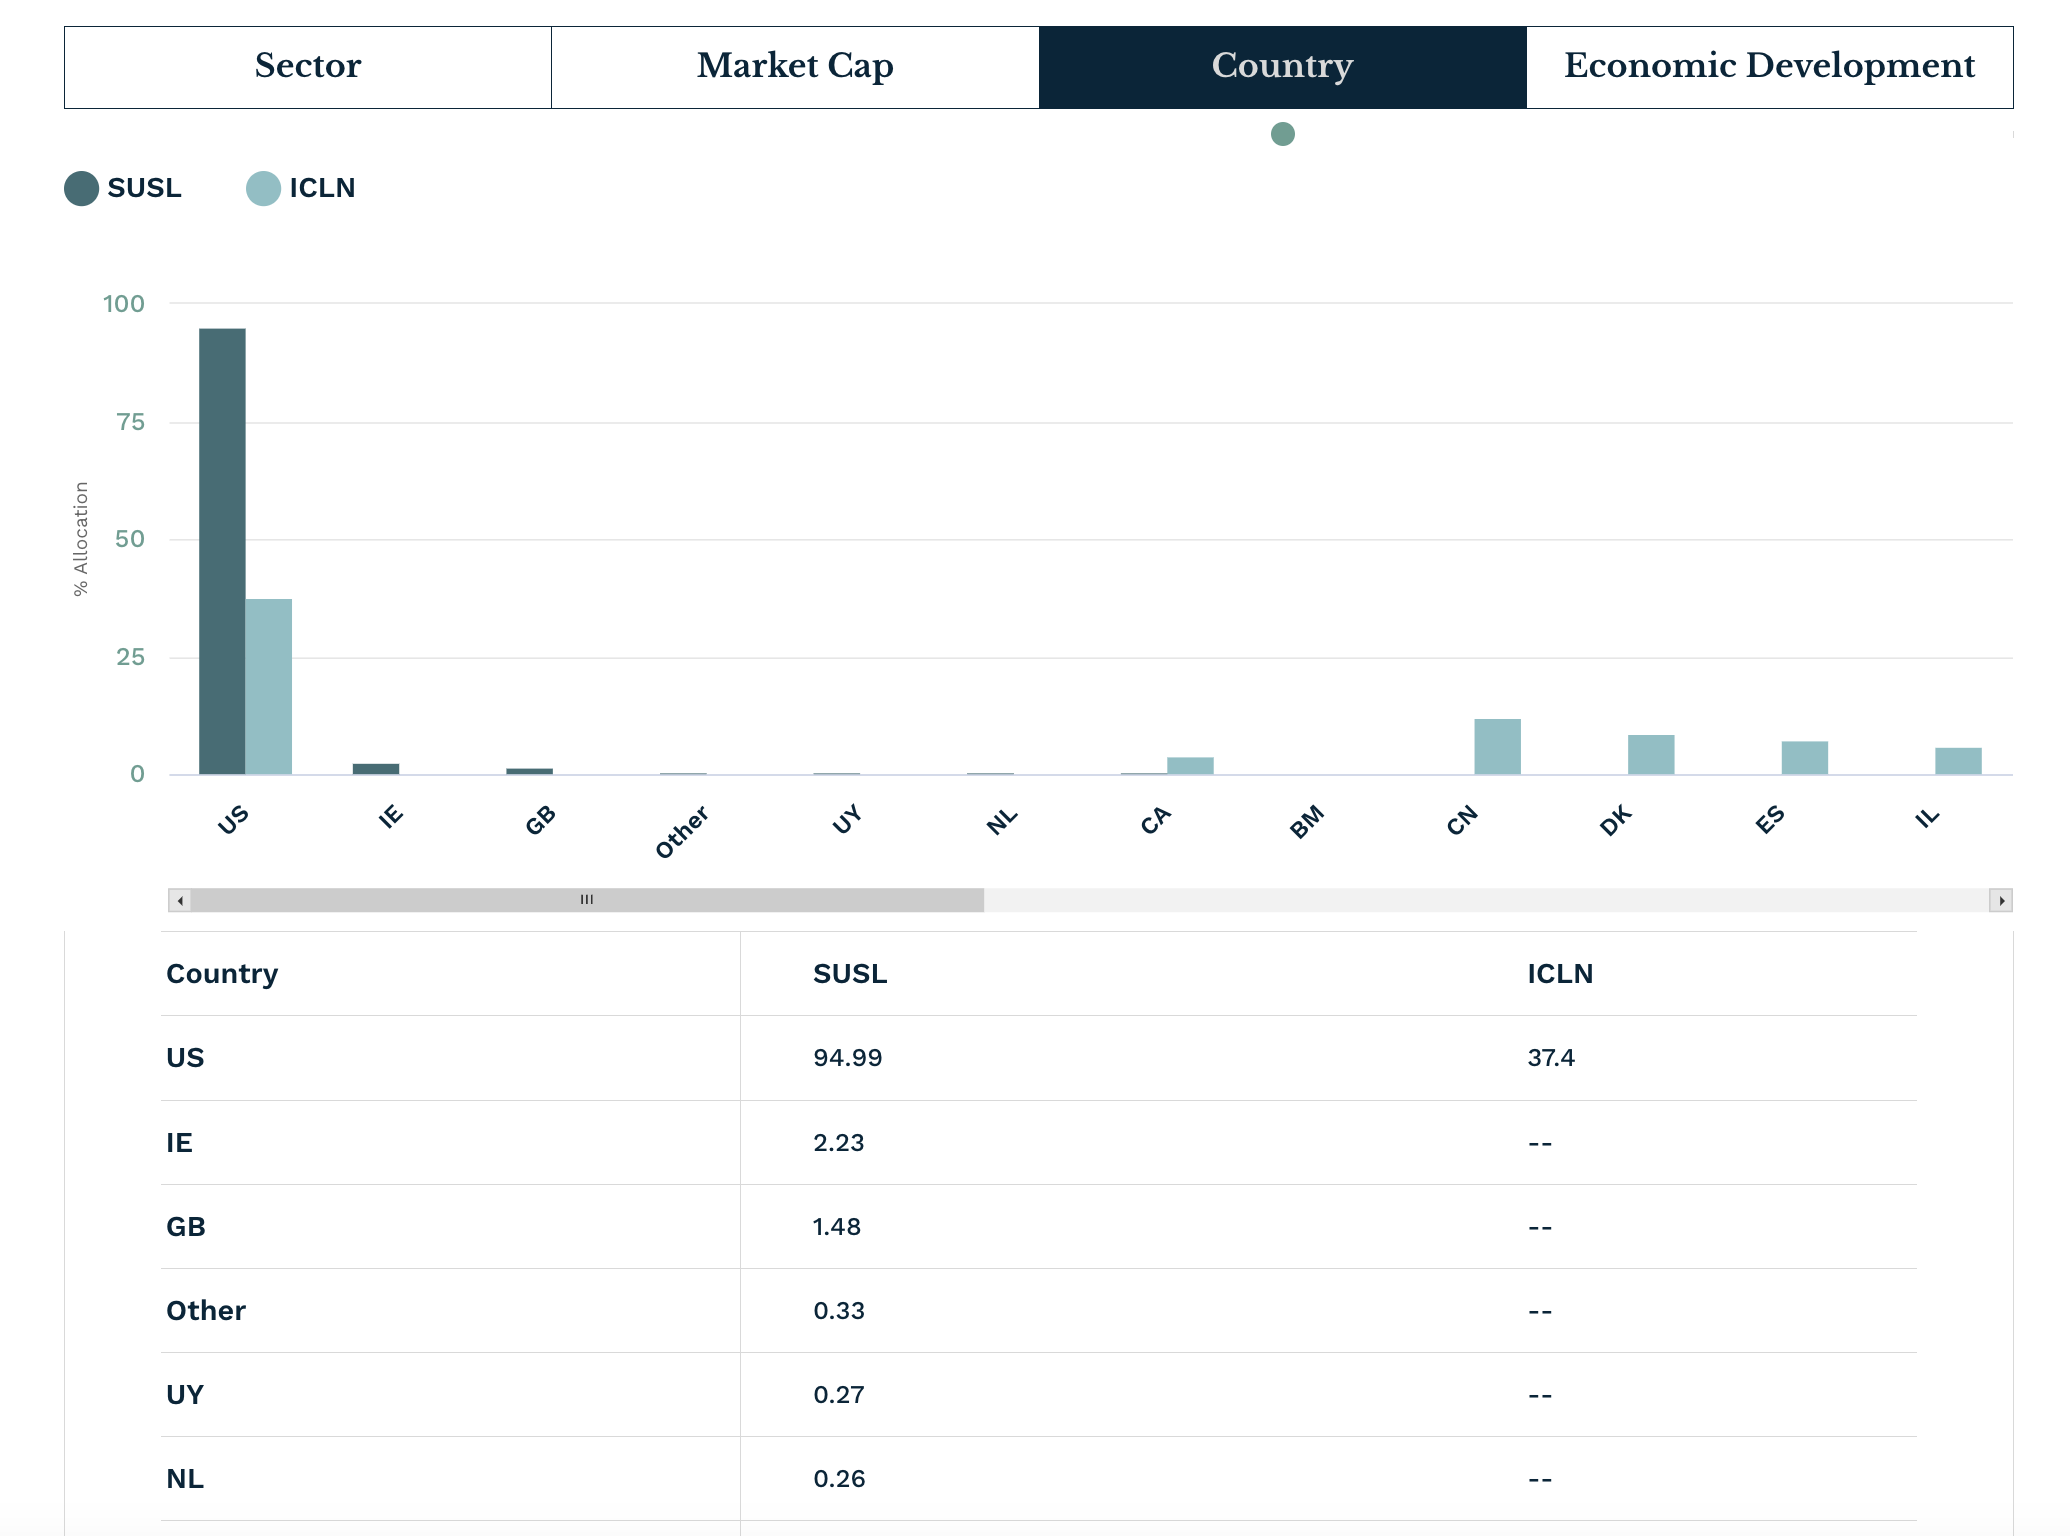
Task: Click the ICLN bar for DK
Action: point(1651,754)
